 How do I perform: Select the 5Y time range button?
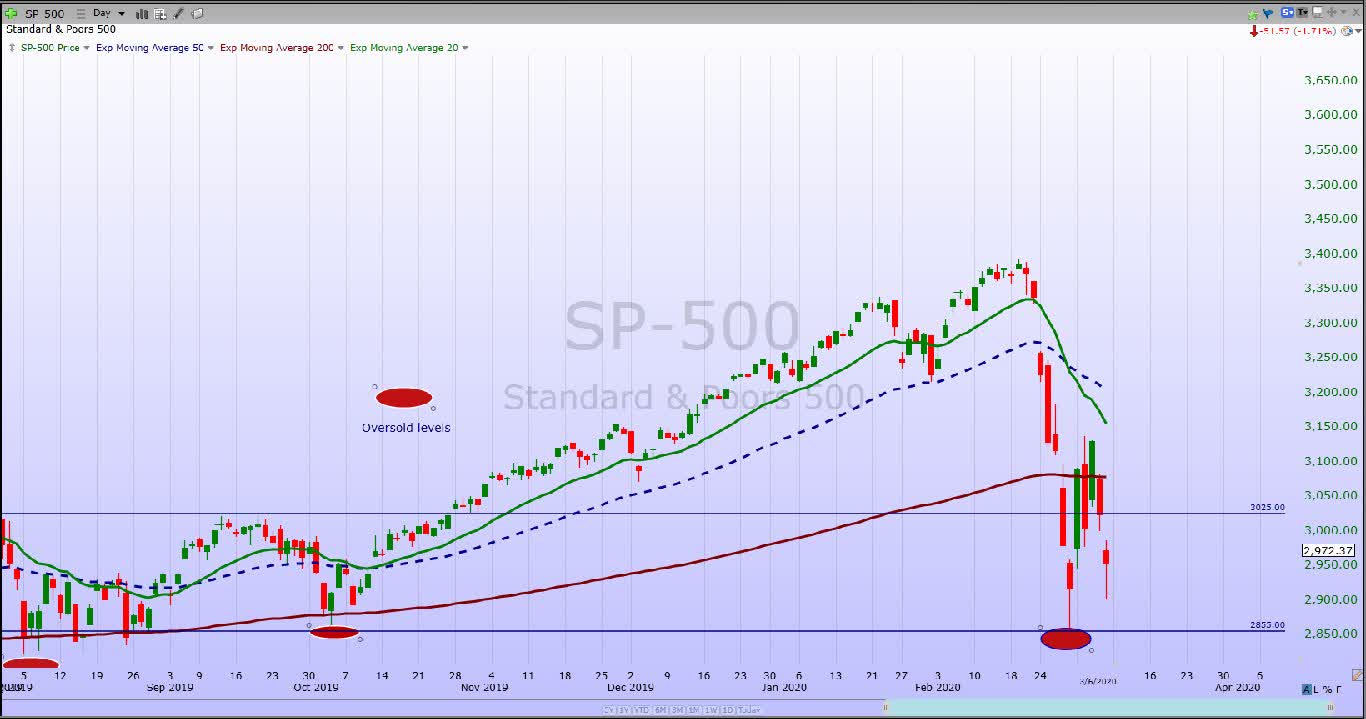pyautogui.click(x=609, y=710)
